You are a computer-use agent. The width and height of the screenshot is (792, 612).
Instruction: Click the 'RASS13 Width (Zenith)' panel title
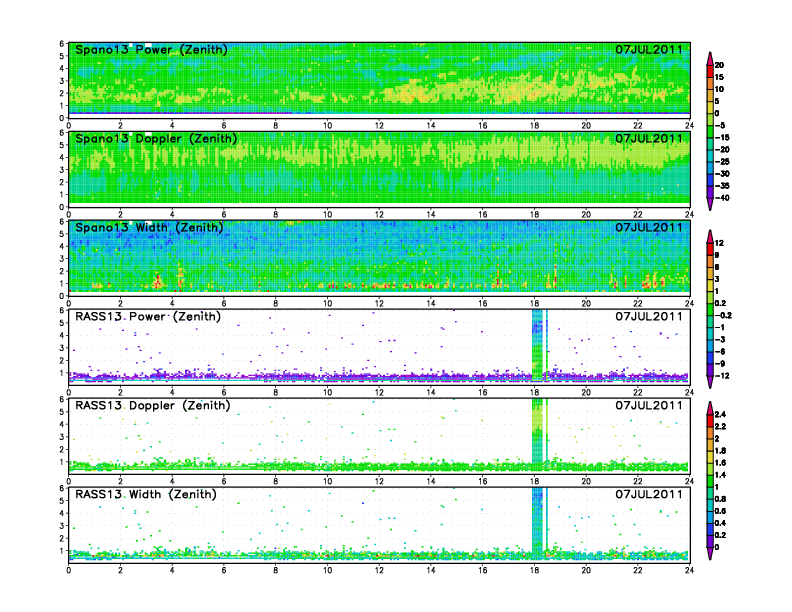[x=145, y=494]
